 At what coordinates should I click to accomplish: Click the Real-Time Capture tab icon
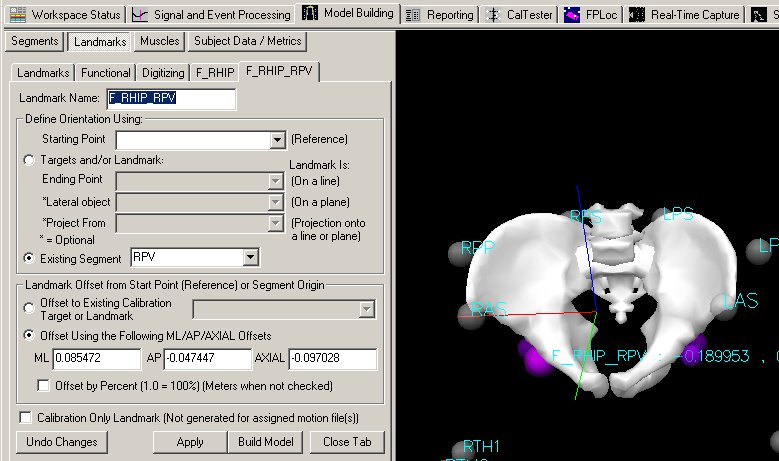pyautogui.click(x=636, y=15)
